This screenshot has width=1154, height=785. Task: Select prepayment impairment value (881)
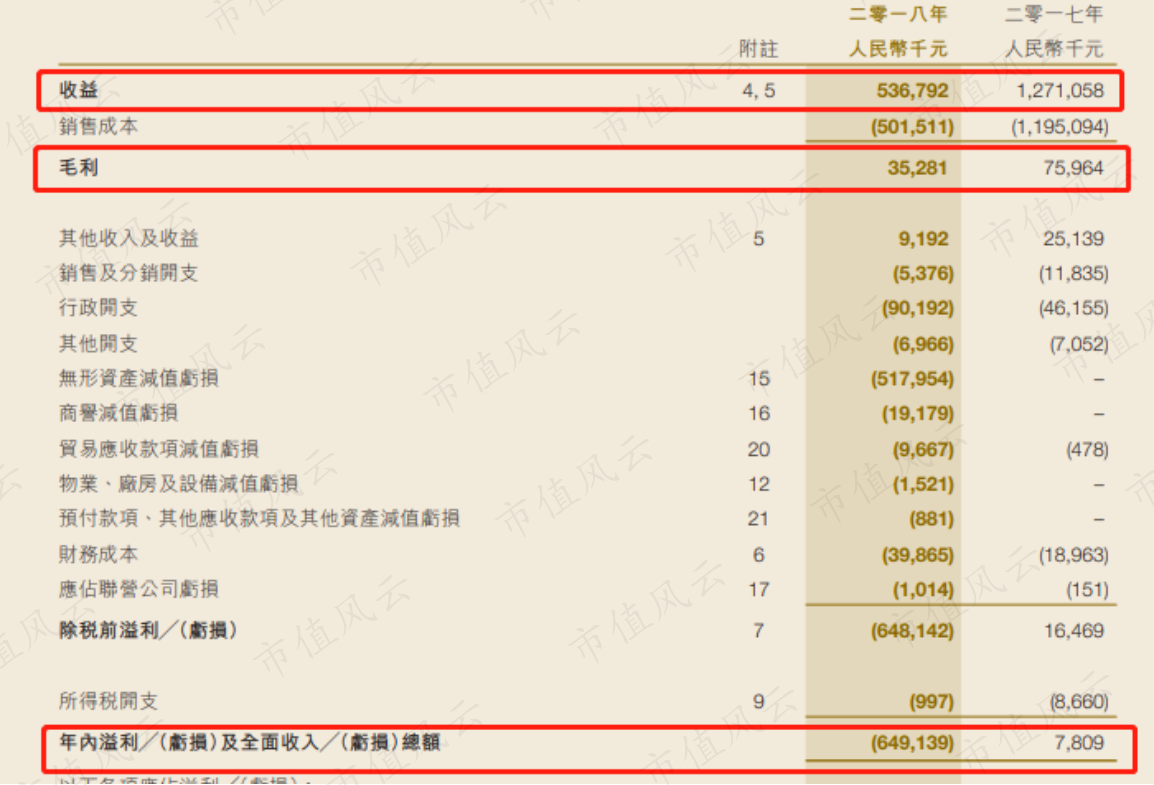coord(931,519)
